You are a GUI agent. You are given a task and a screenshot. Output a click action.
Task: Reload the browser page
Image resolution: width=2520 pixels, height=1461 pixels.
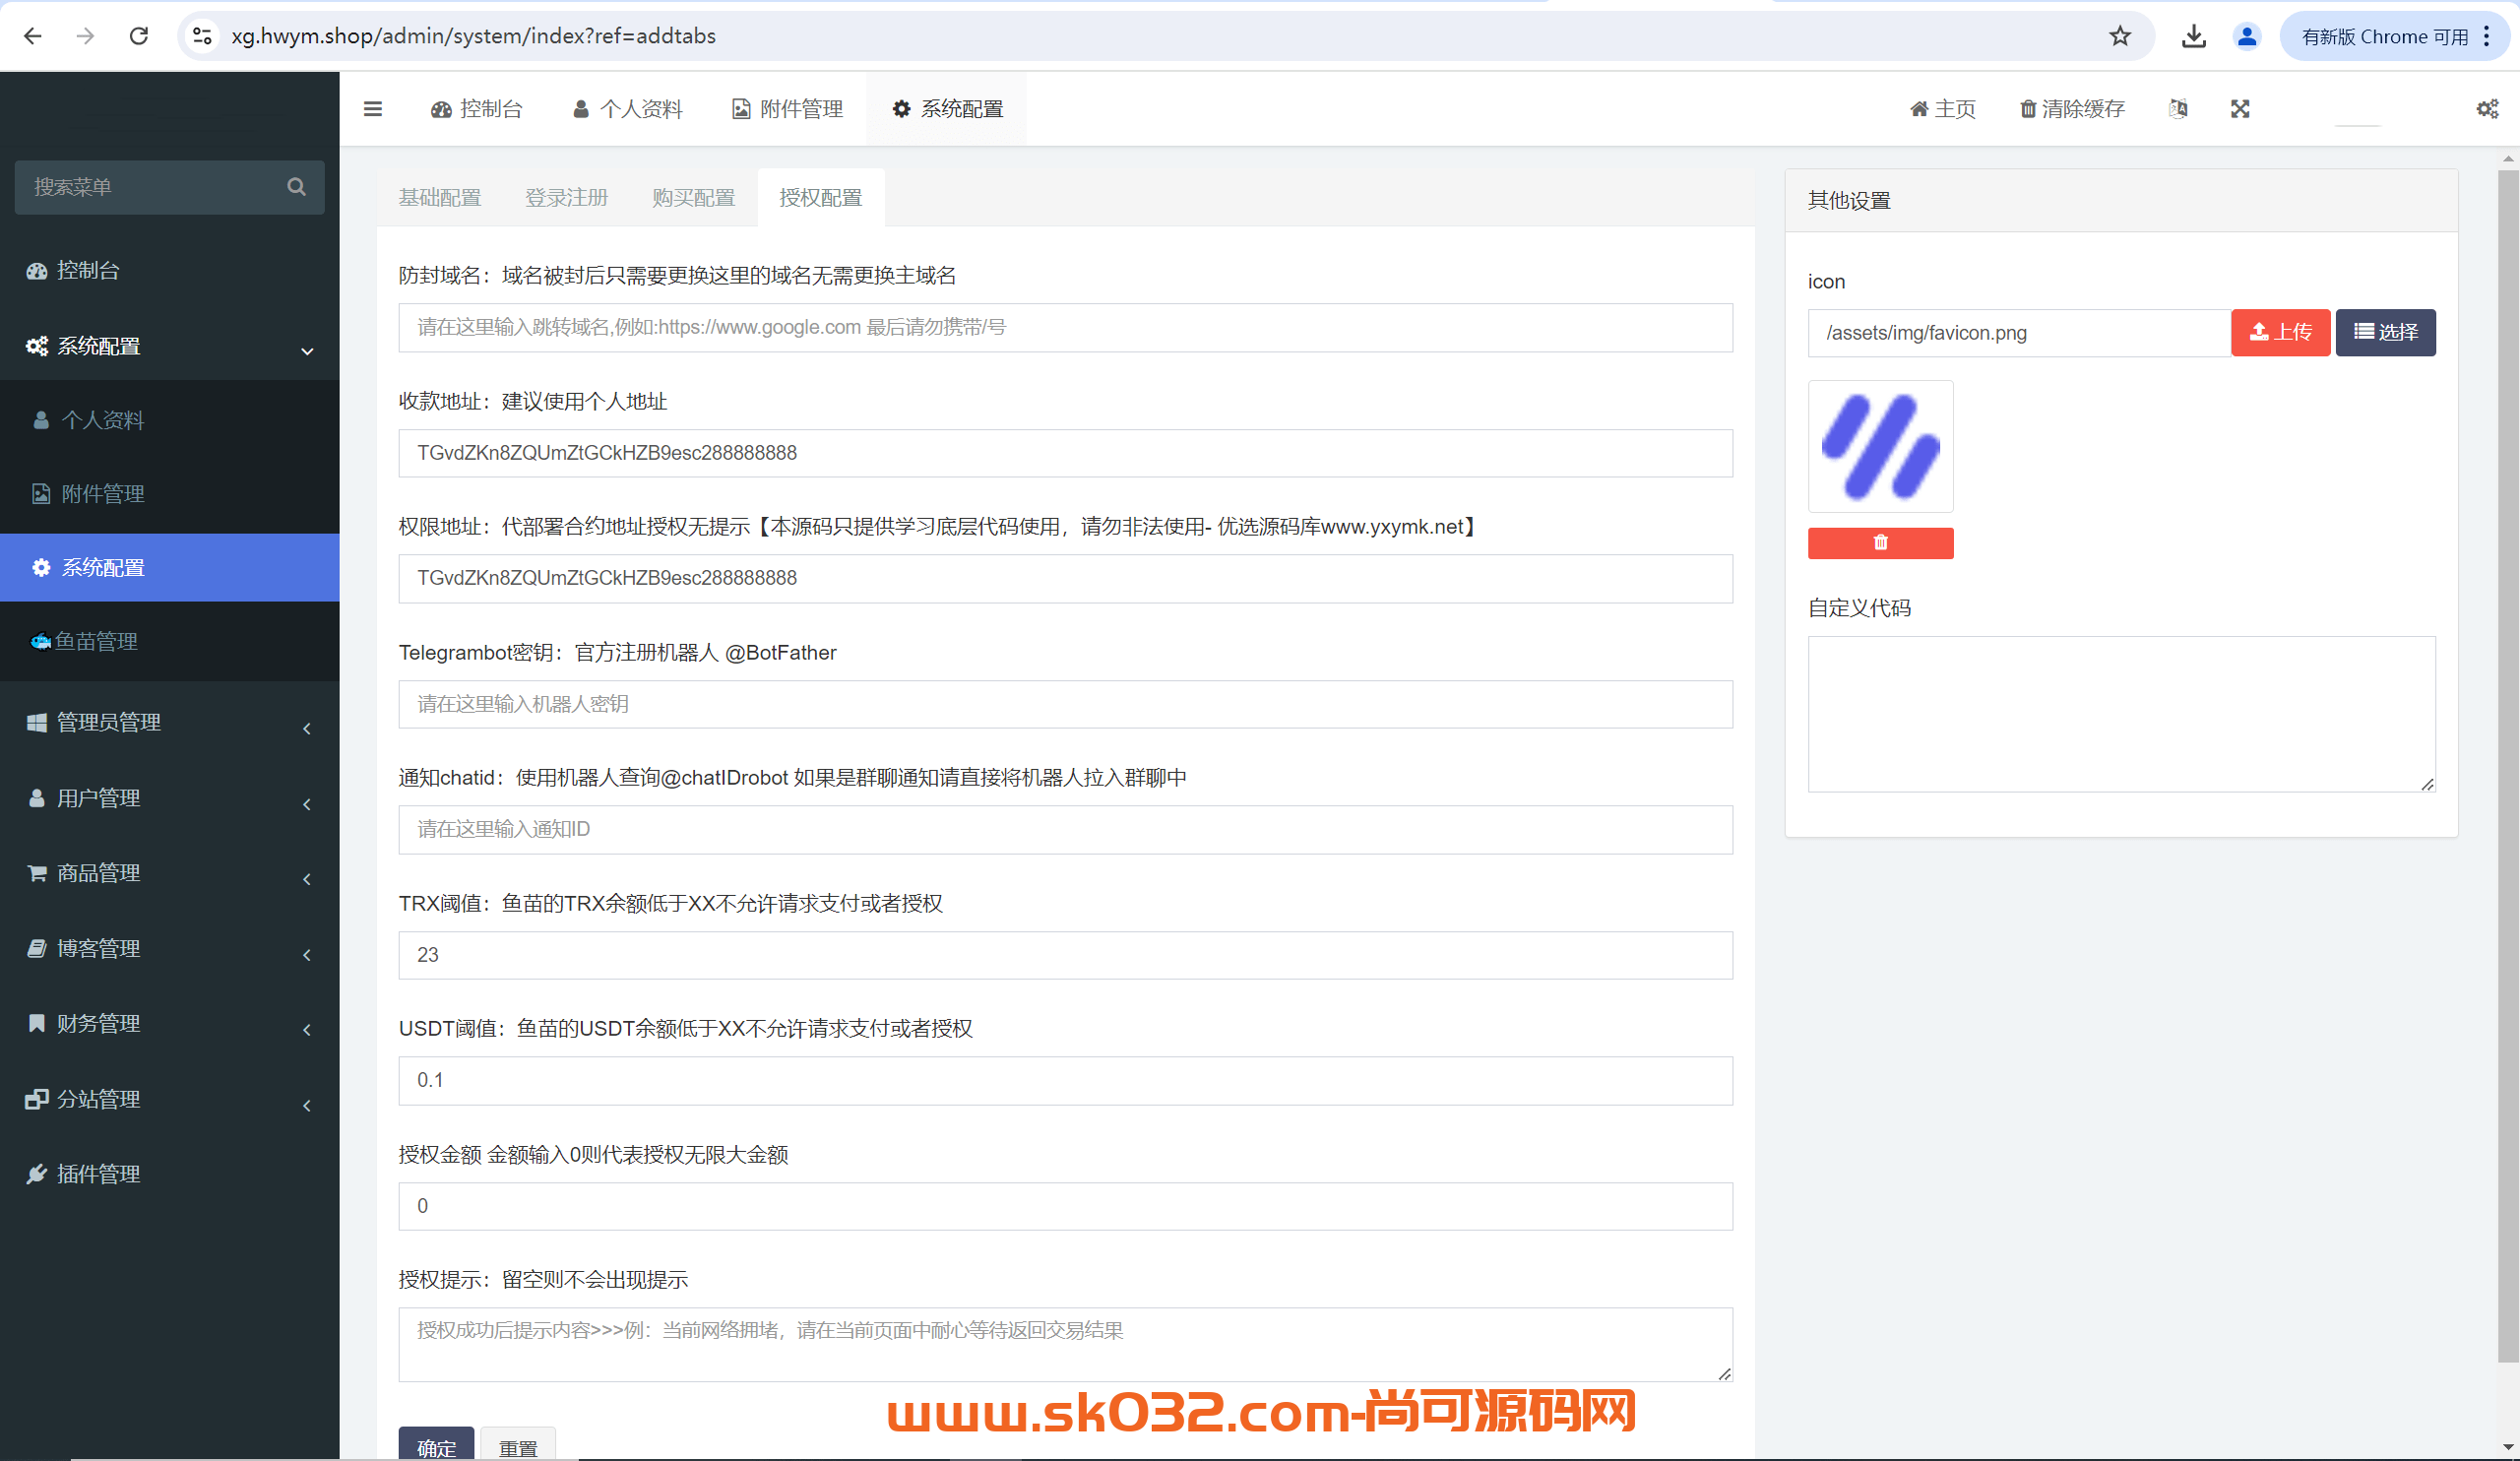139,36
